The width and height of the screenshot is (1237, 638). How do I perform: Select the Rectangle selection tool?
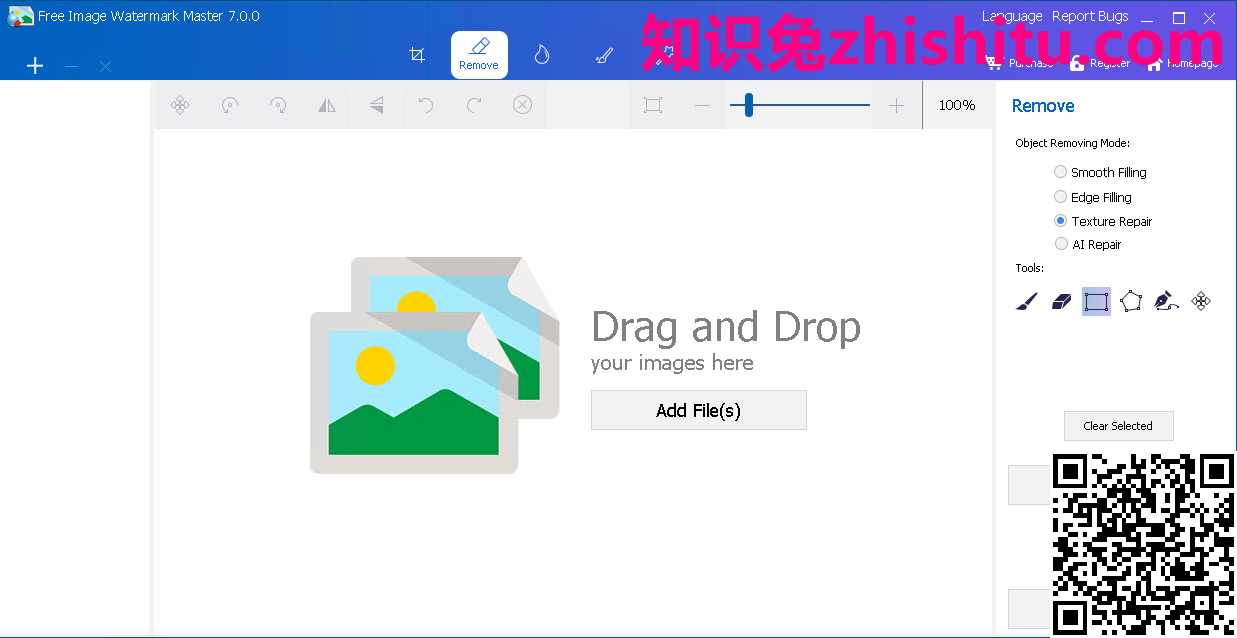(x=1096, y=301)
